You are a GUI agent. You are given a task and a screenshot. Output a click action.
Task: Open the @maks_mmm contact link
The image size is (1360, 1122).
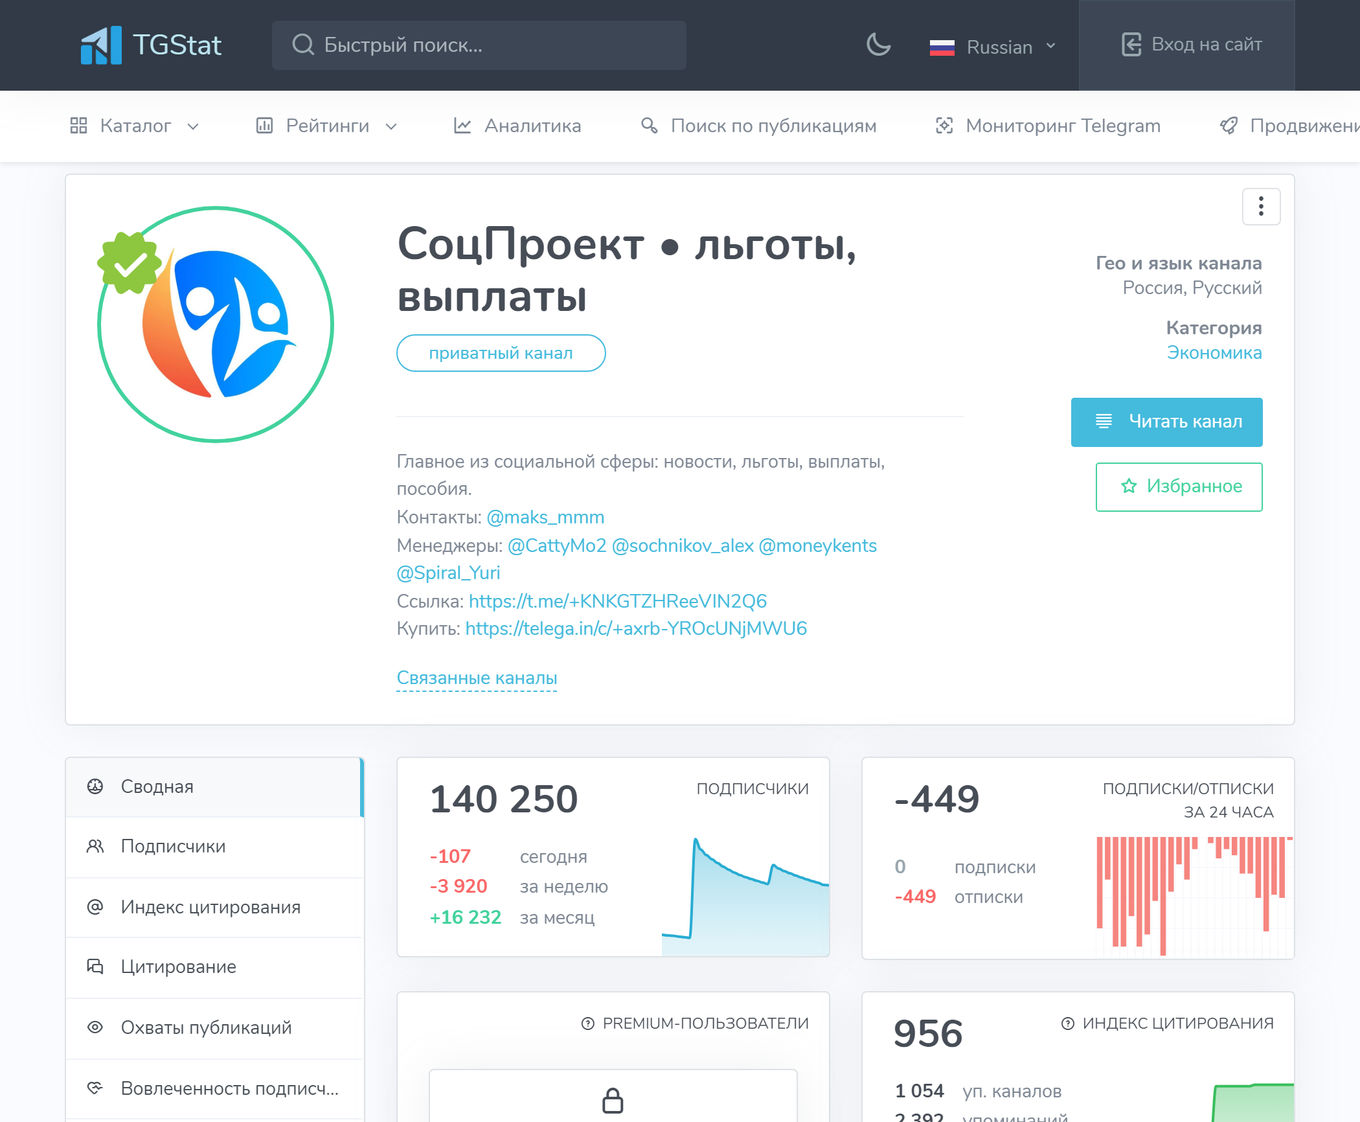pos(545,517)
